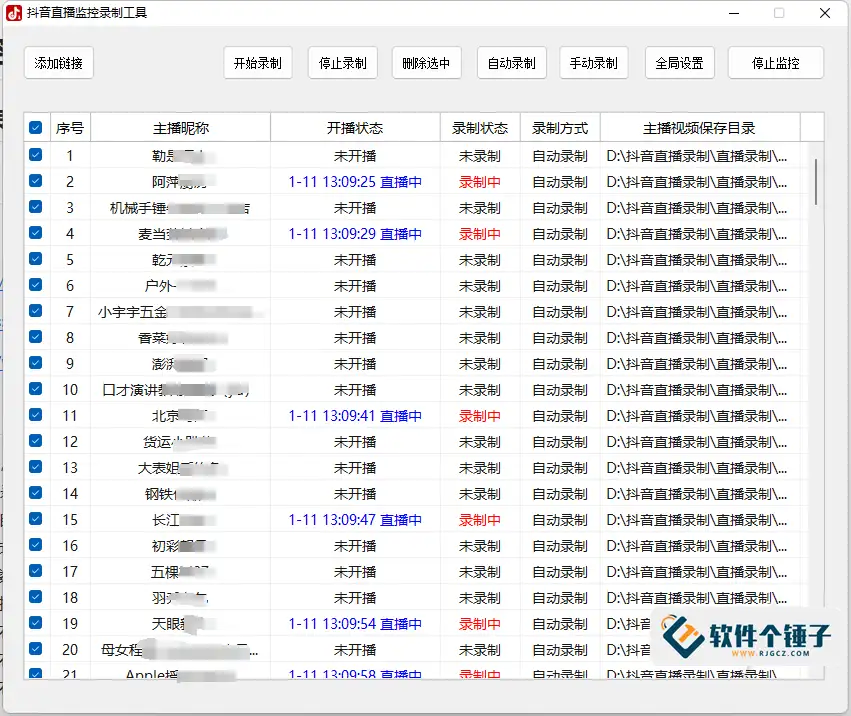Select anchor 机械手锤 in row 3
851x716 pixels.
tap(138, 208)
